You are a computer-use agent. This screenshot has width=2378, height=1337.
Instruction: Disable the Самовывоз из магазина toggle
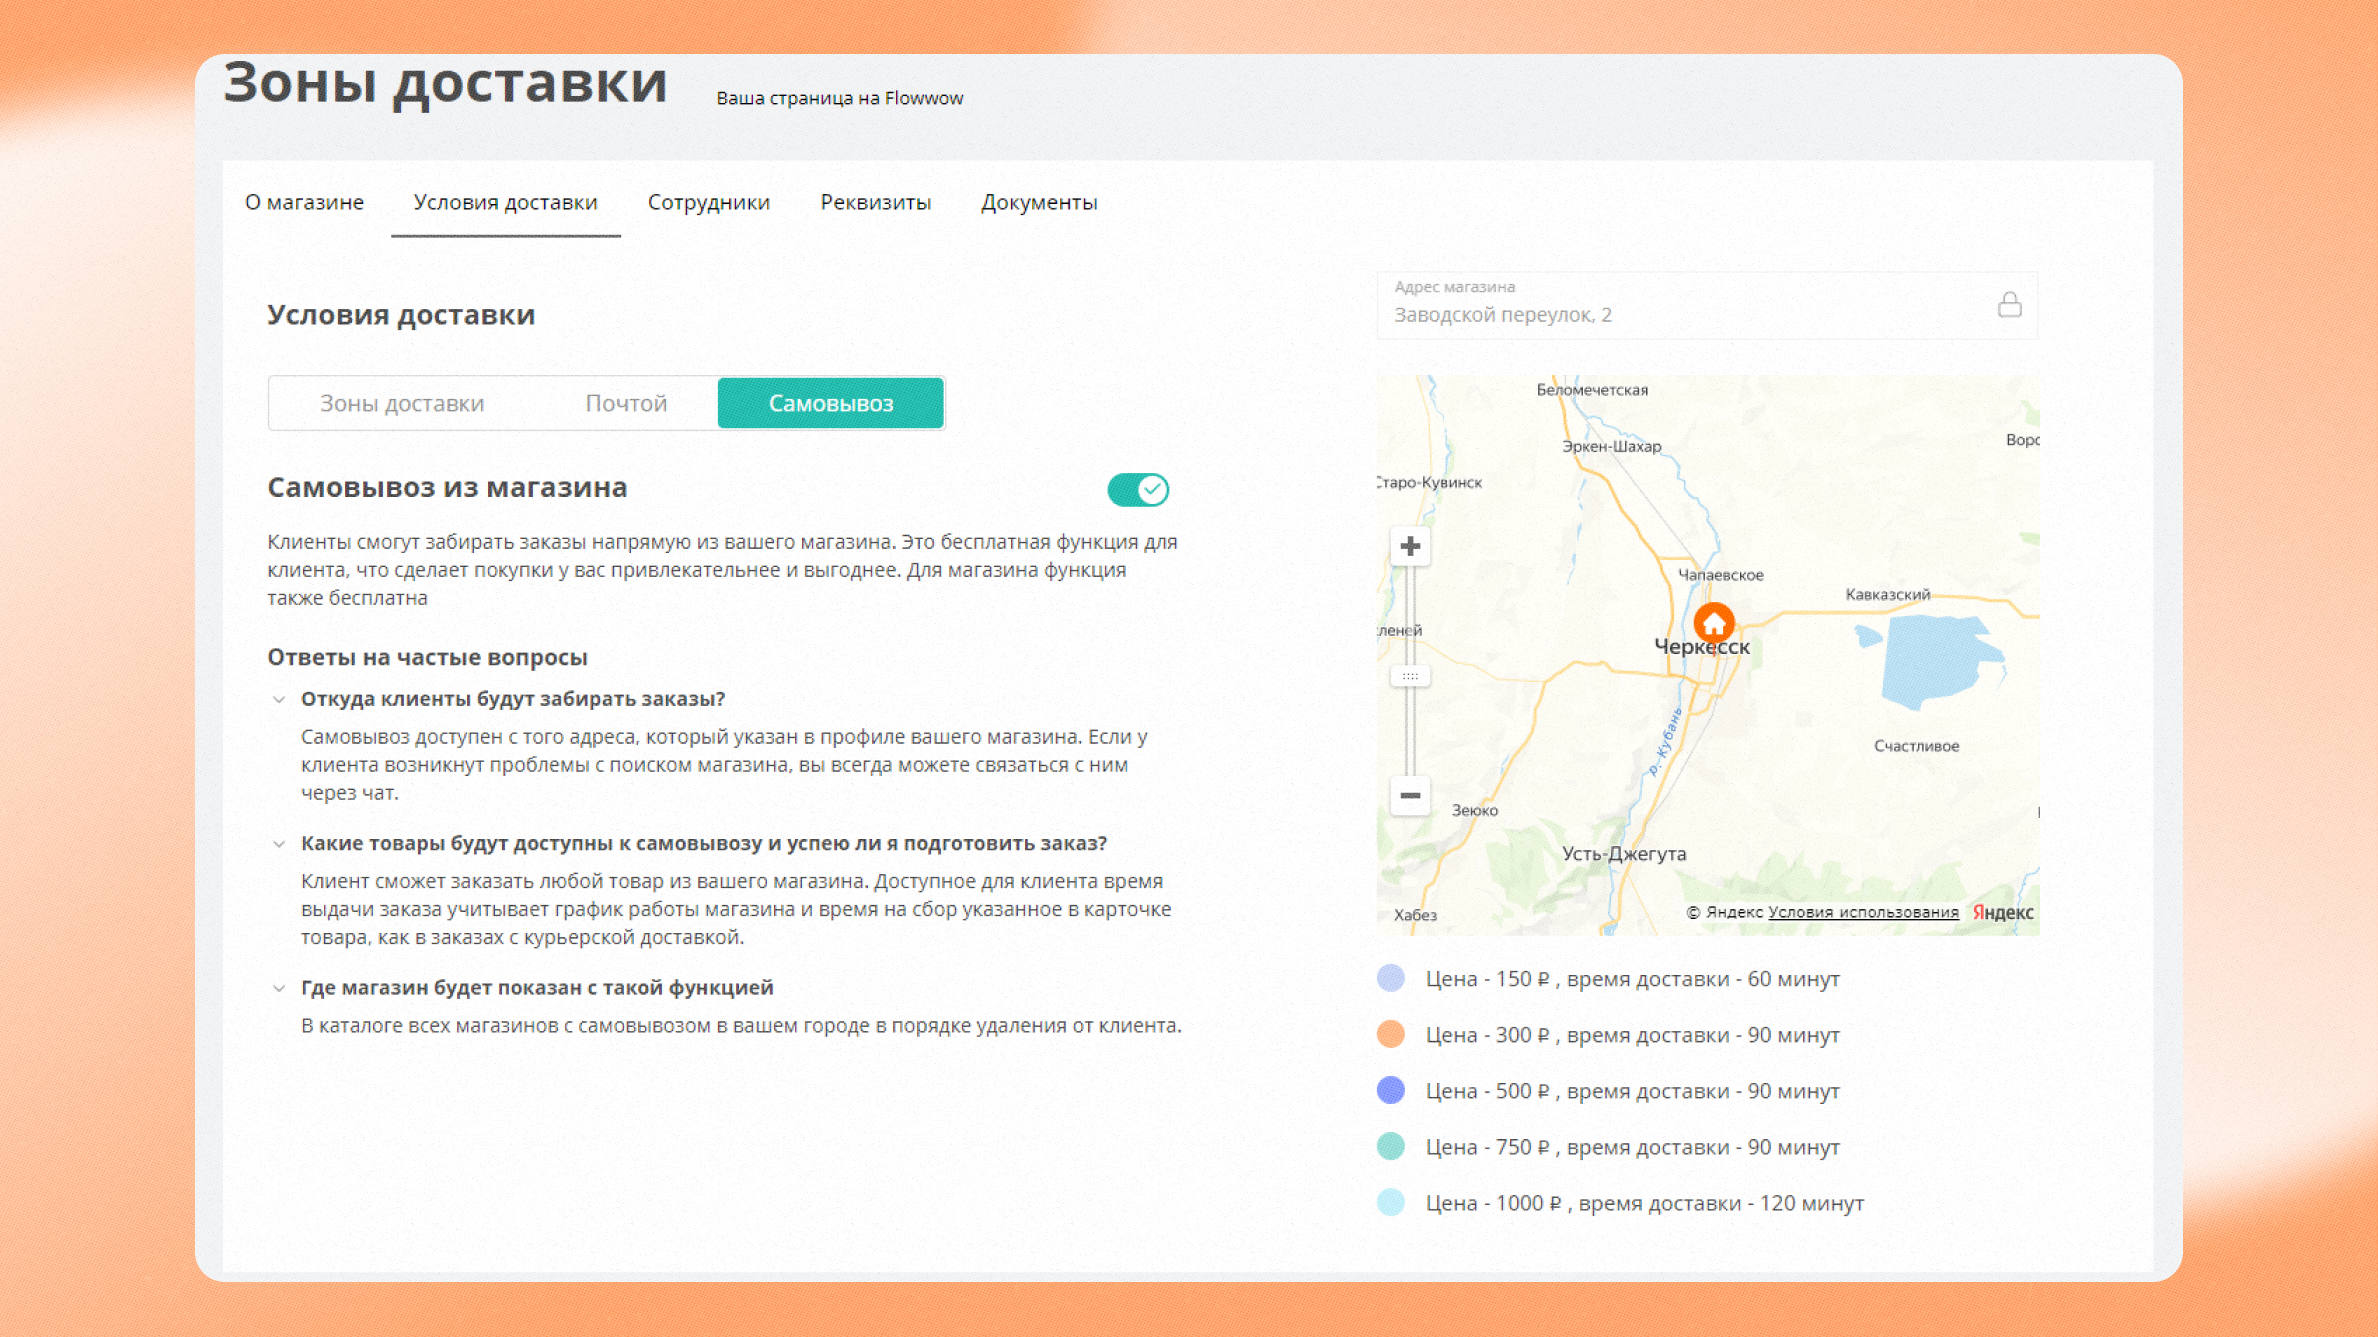pos(1138,489)
